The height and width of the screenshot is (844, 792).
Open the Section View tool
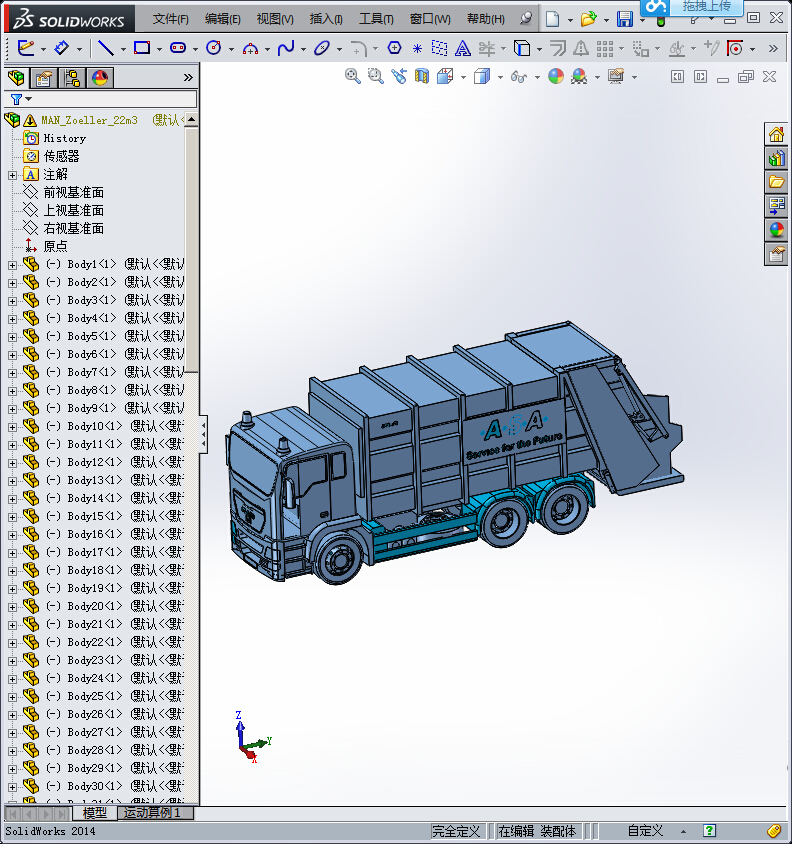[422, 76]
